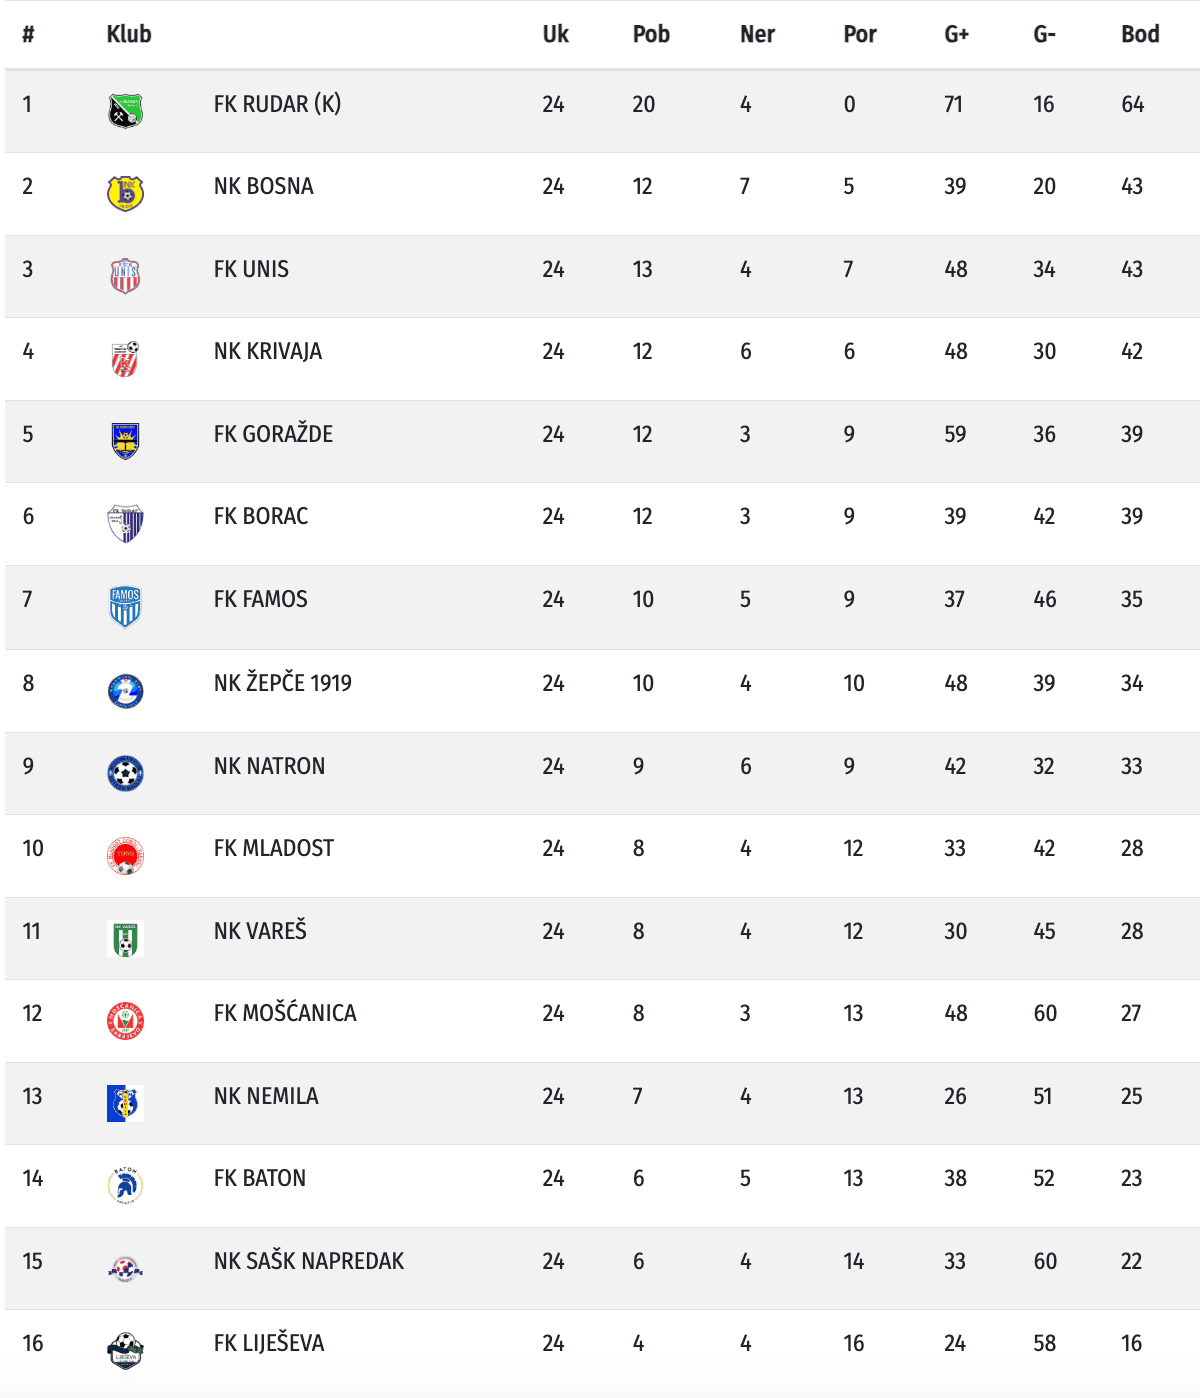Open the FK Unis club logo
This screenshot has height=1398, width=1200.
[125, 276]
